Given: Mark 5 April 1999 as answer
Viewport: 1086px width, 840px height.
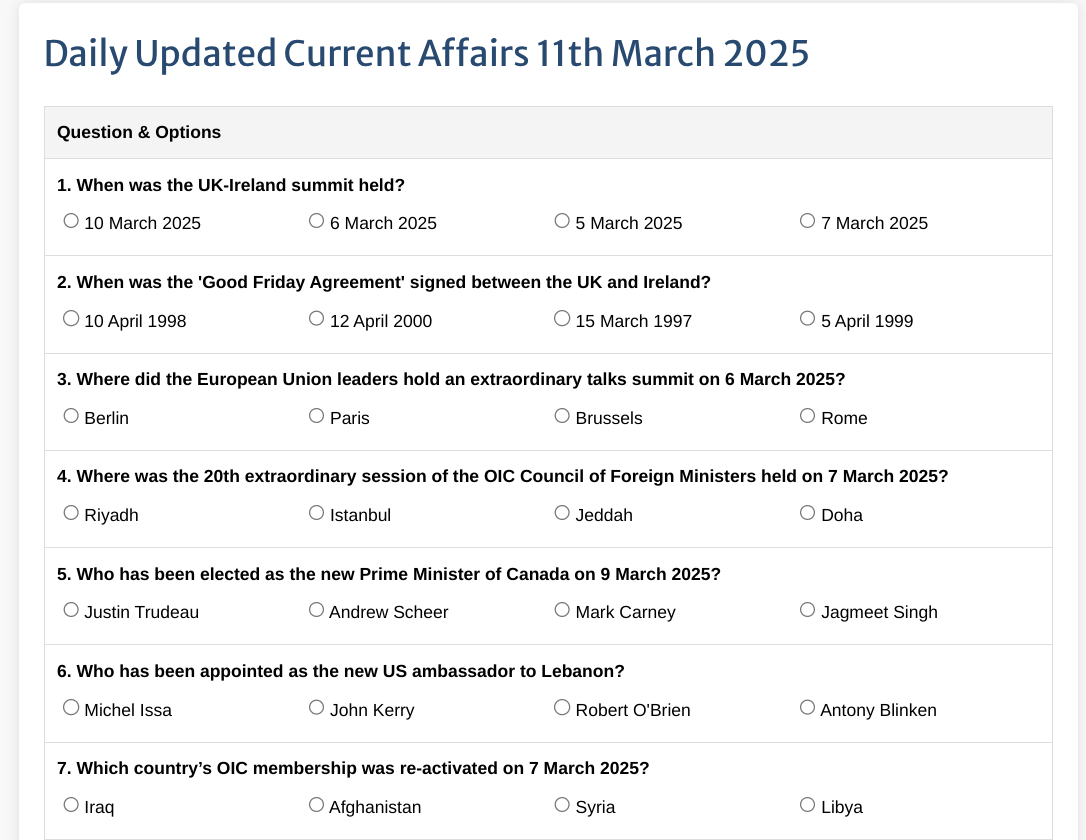Looking at the screenshot, I should 808,318.
